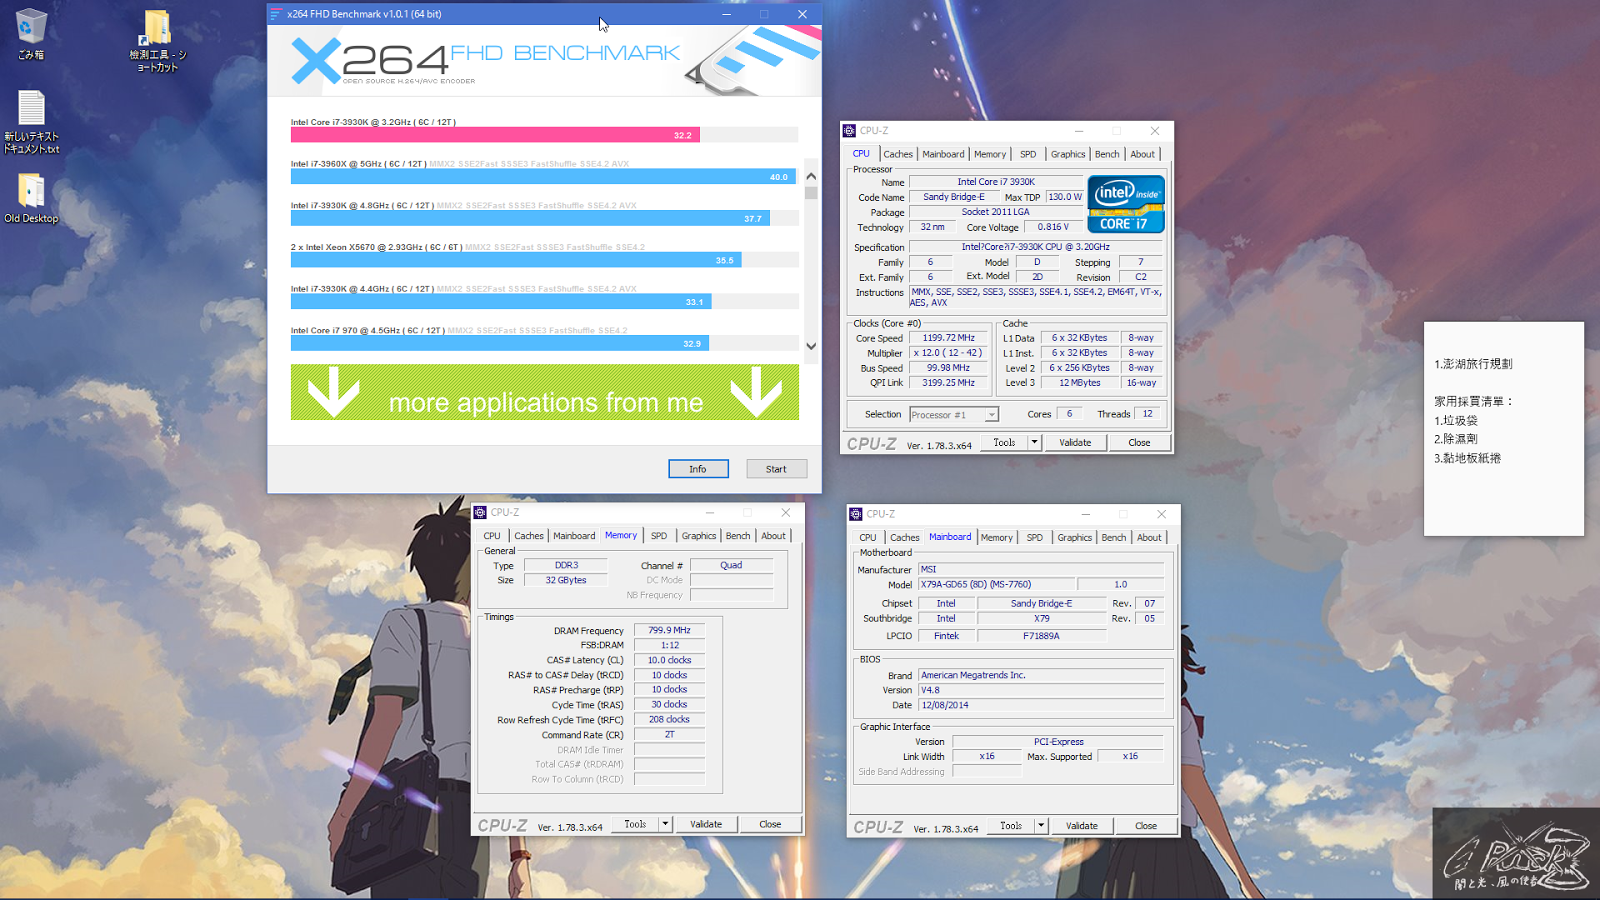
Task: Switch to CPU tab in Mainboard CPU-Z window
Action: pos(868,538)
